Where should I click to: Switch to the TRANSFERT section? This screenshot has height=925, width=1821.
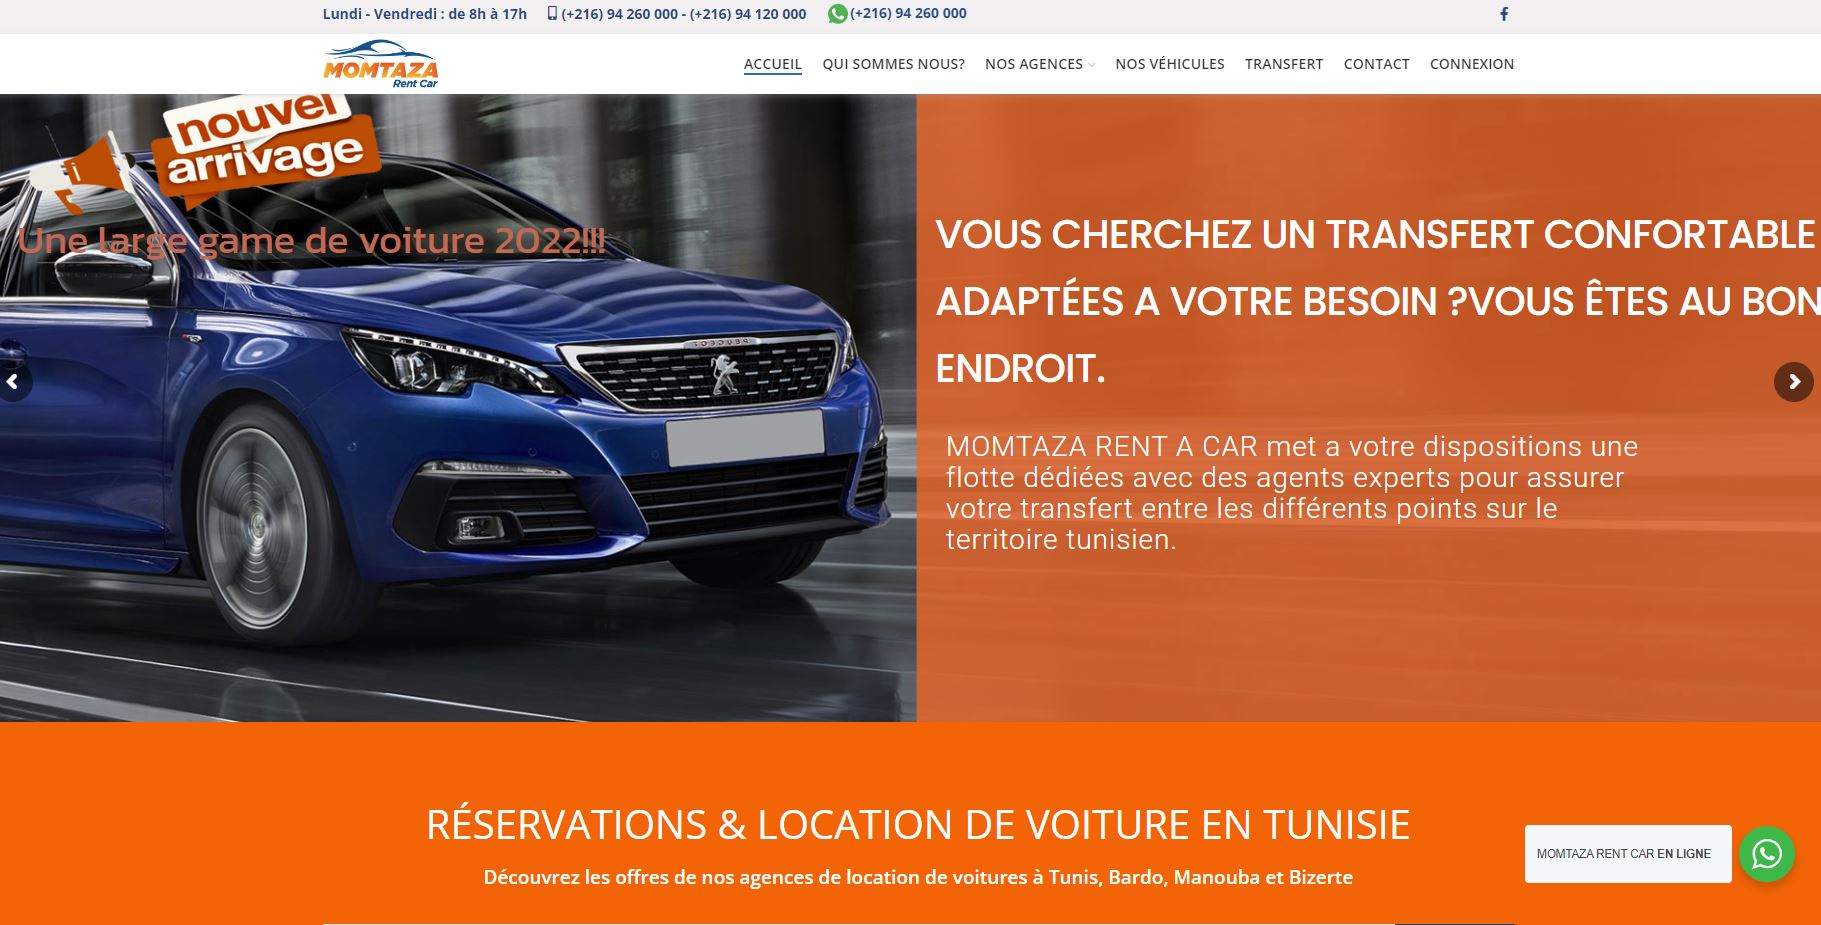pyautogui.click(x=1284, y=63)
